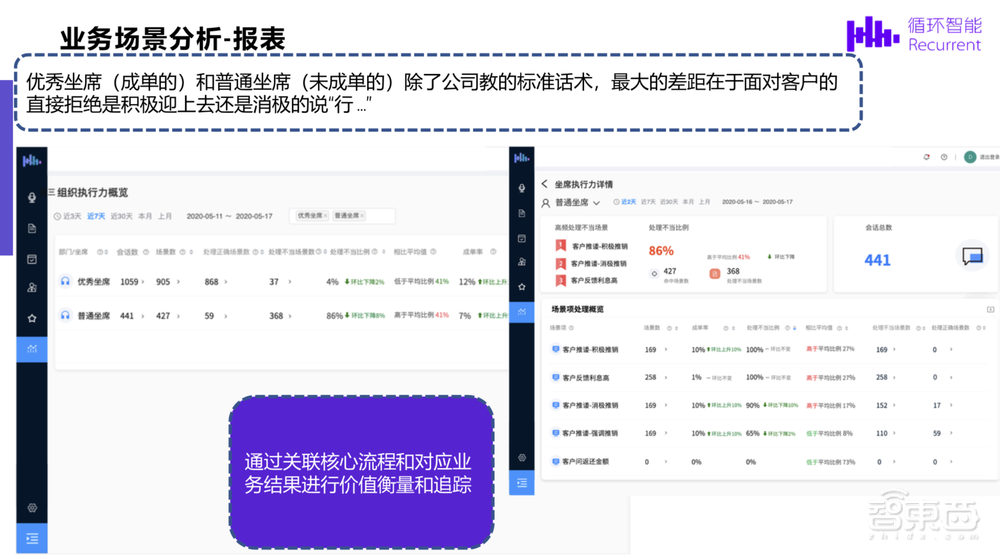The width and height of the screenshot is (1000, 559).
Task: Open team members icon in right panel sidebar
Action: (522, 262)
